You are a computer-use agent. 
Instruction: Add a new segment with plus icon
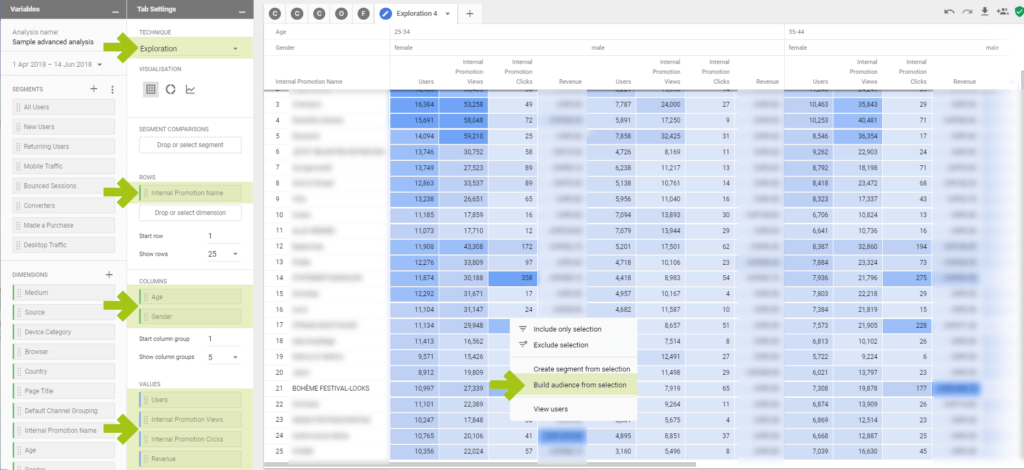[x=94, y=89]
